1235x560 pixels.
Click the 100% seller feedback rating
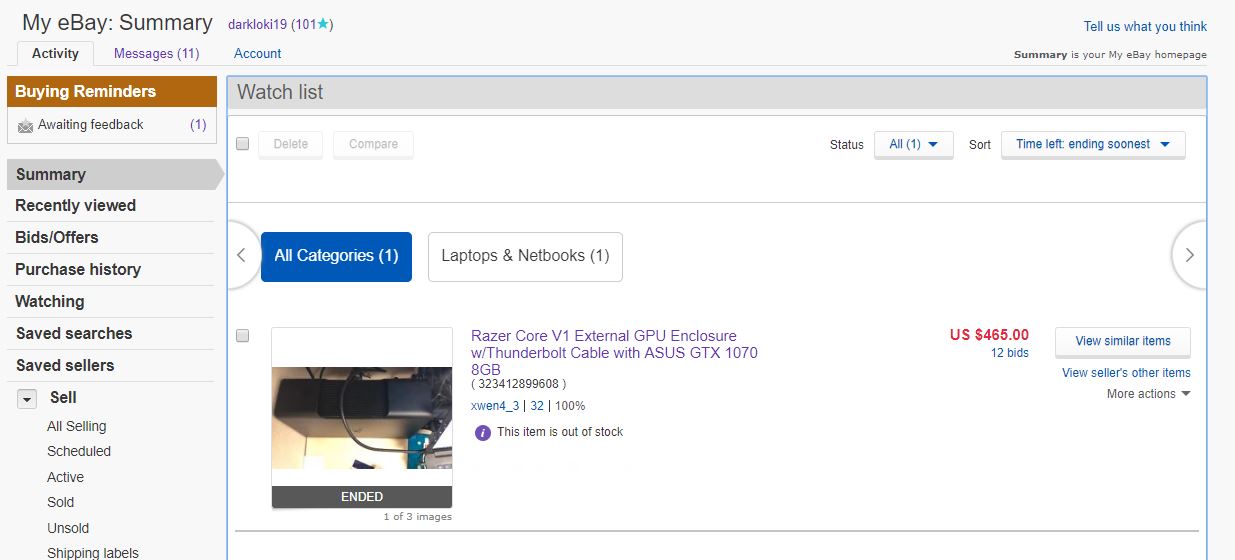570,406
